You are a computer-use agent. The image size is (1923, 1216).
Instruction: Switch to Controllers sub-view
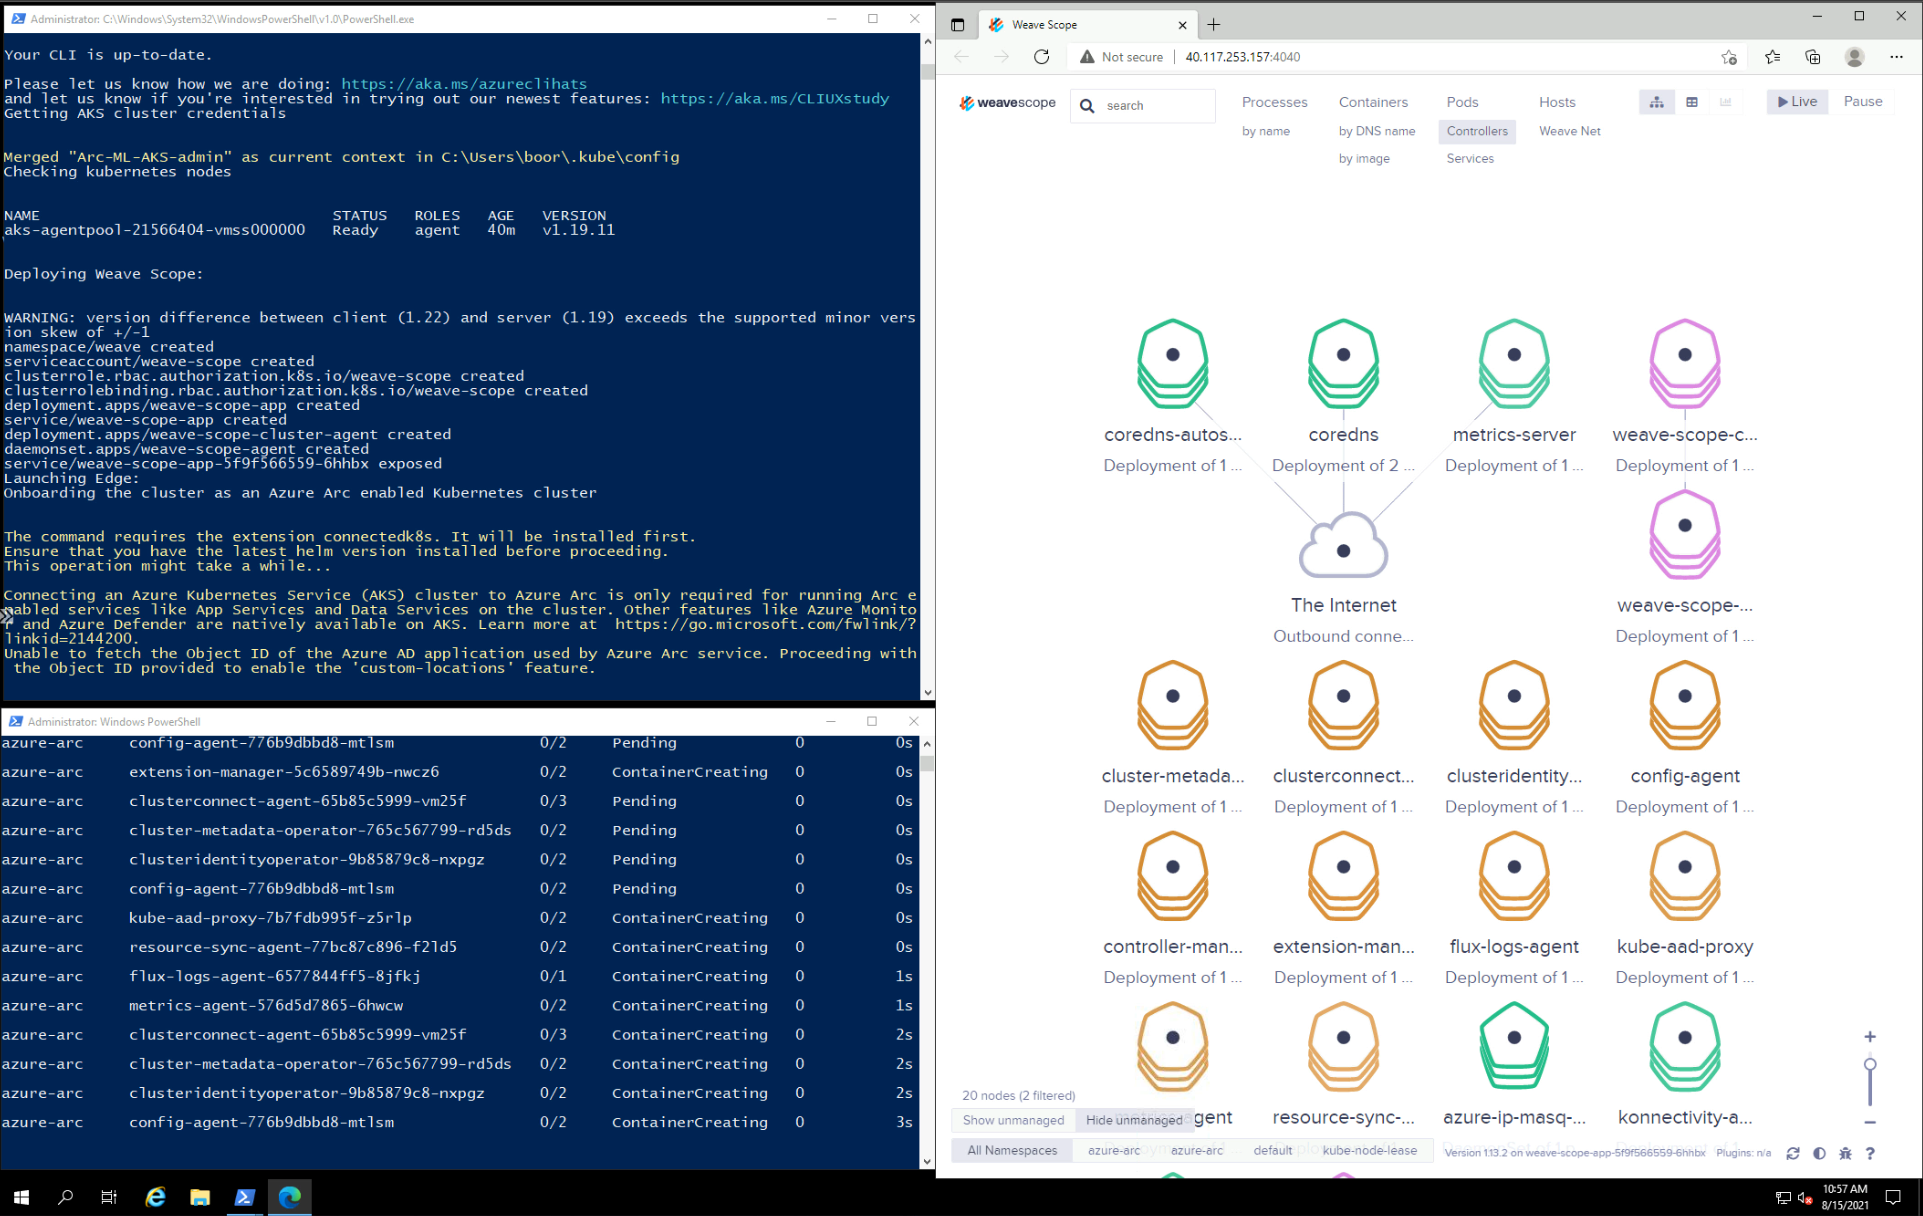(x=1477, y=131)
